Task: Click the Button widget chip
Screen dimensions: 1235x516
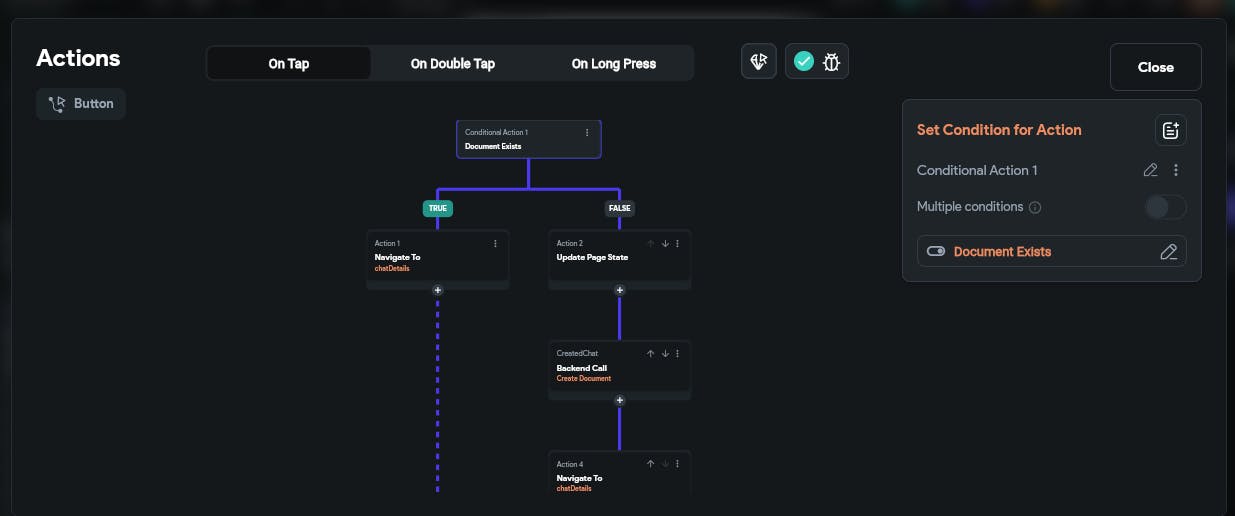Action: [x=81, y=103]
